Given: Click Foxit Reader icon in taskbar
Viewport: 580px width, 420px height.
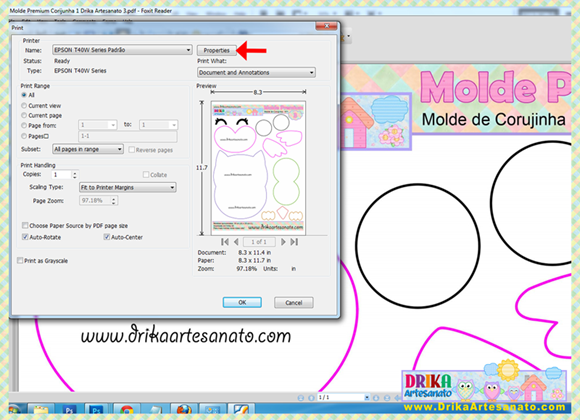Looking at the screenshot, I should 241,410.
